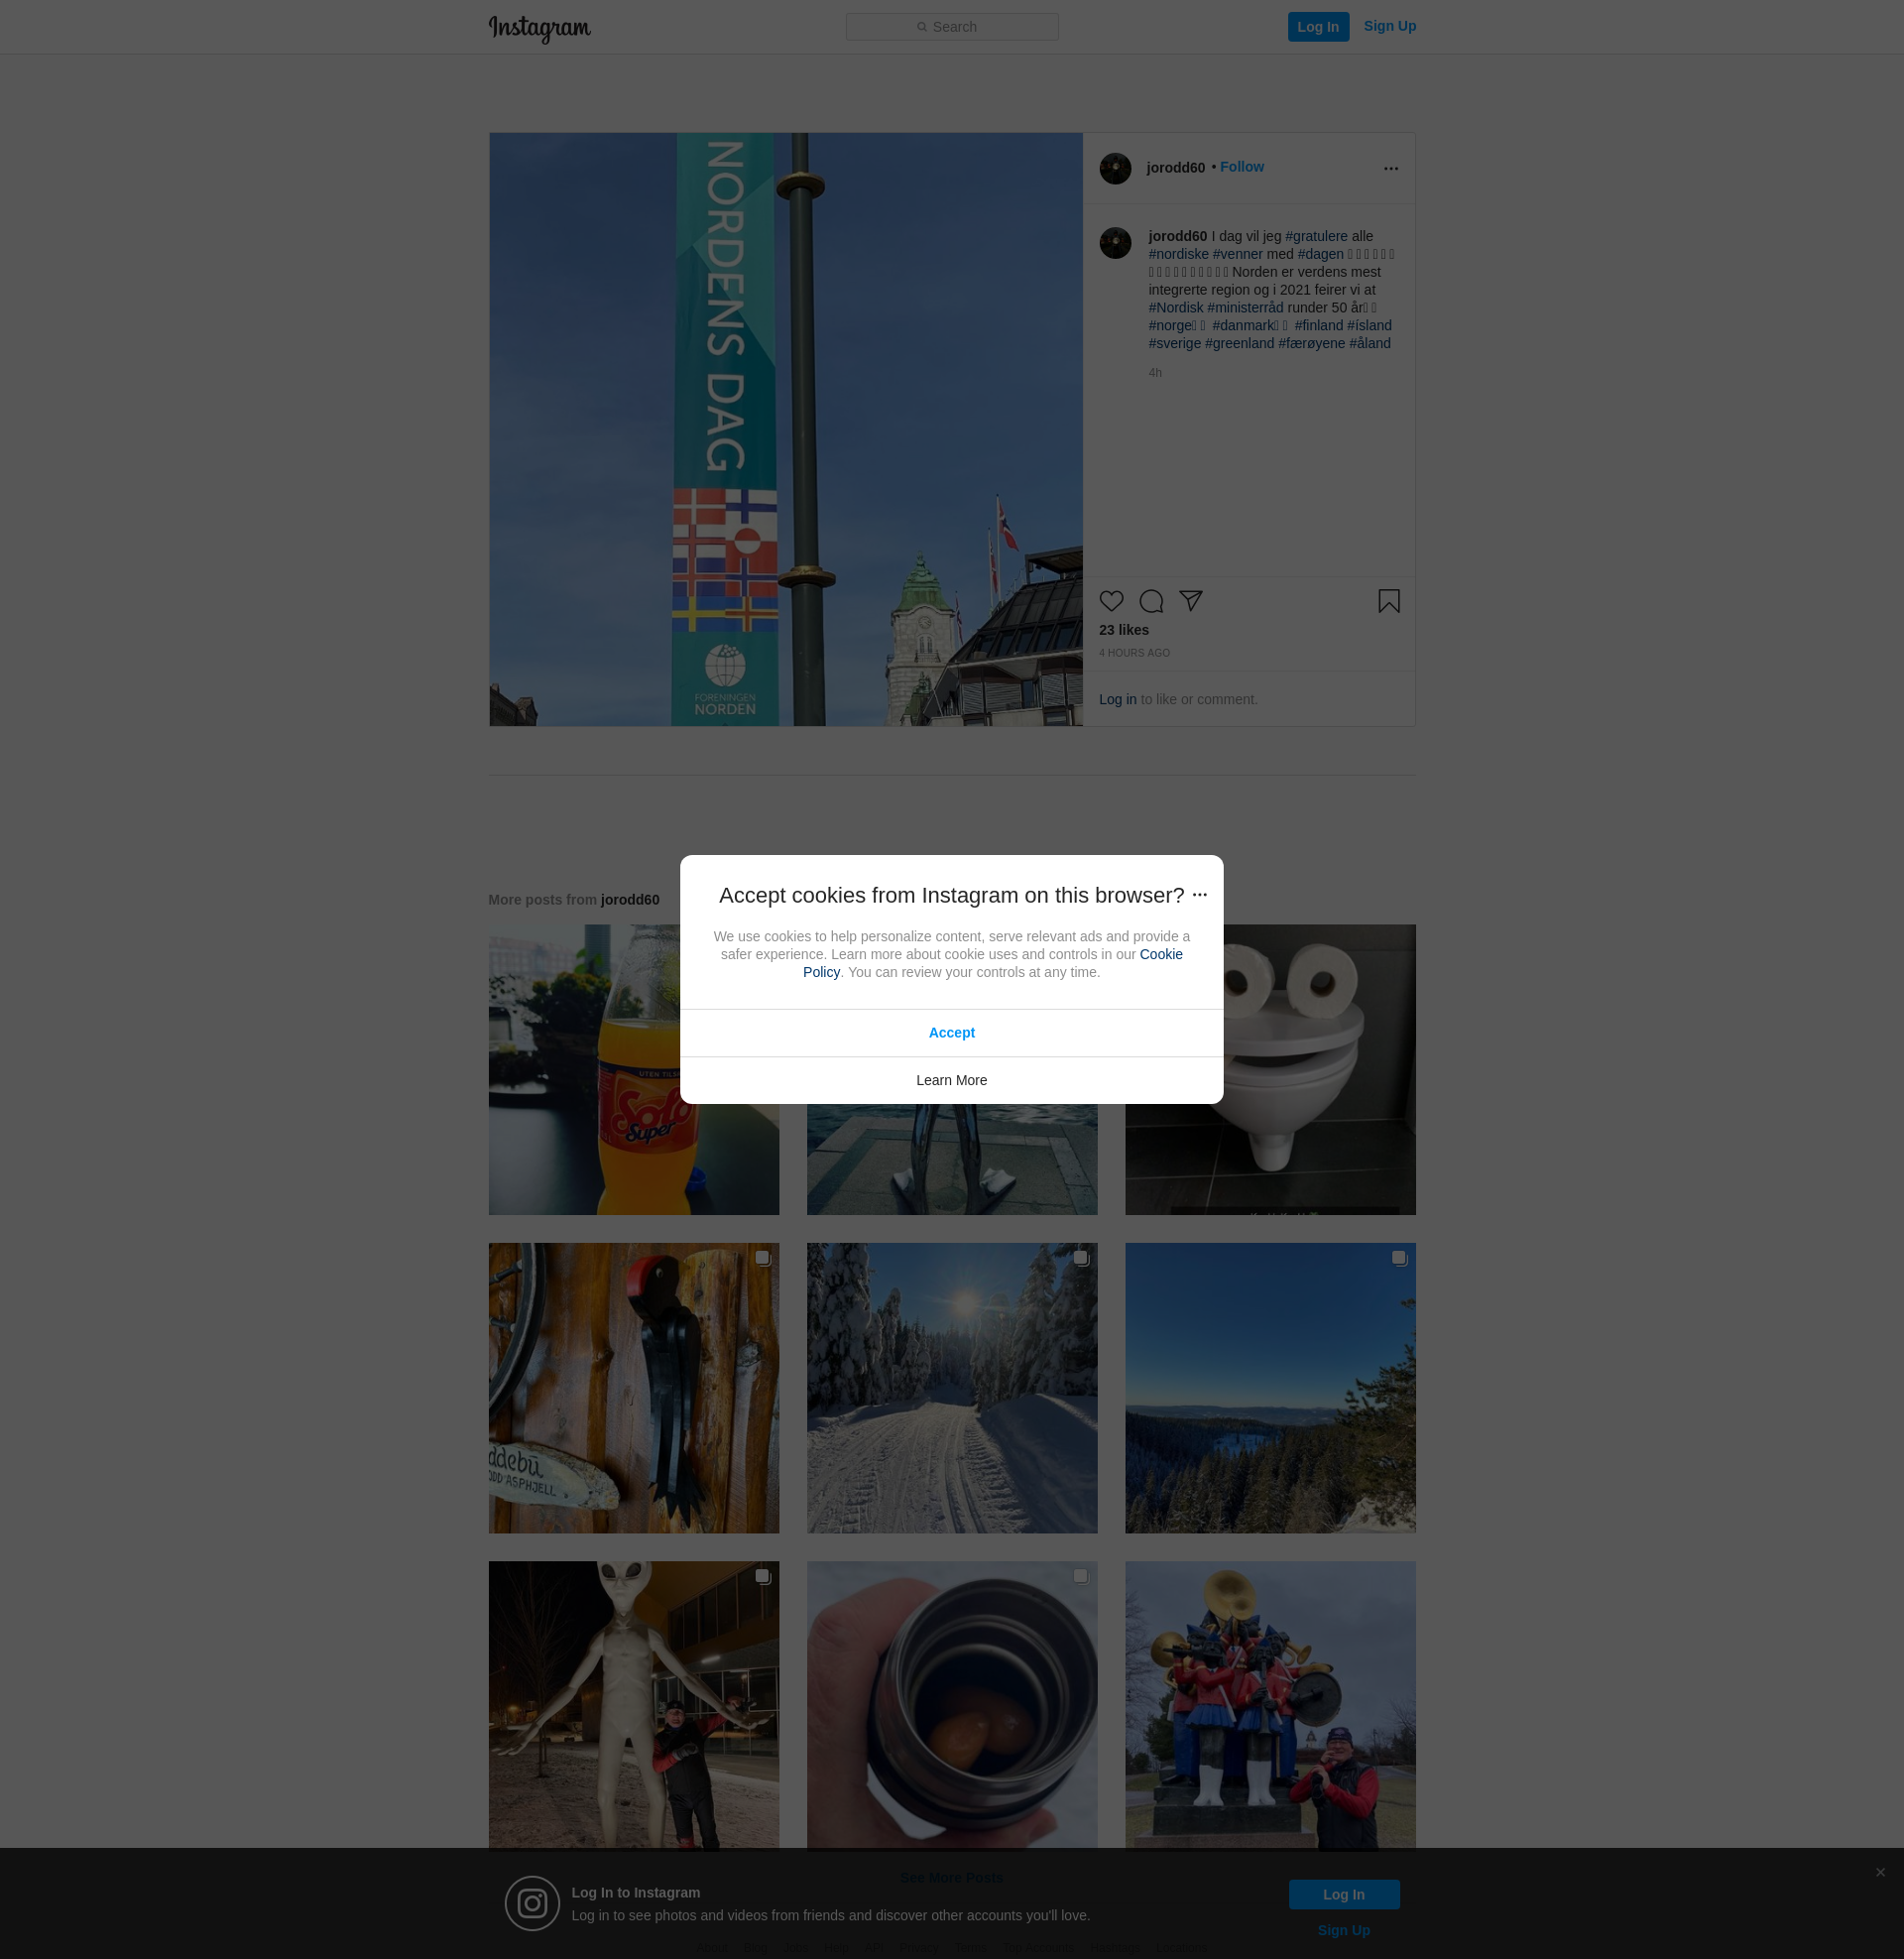Open the post options three-dot menu
1904x1959 pixels.
[x=1390, y=169]
